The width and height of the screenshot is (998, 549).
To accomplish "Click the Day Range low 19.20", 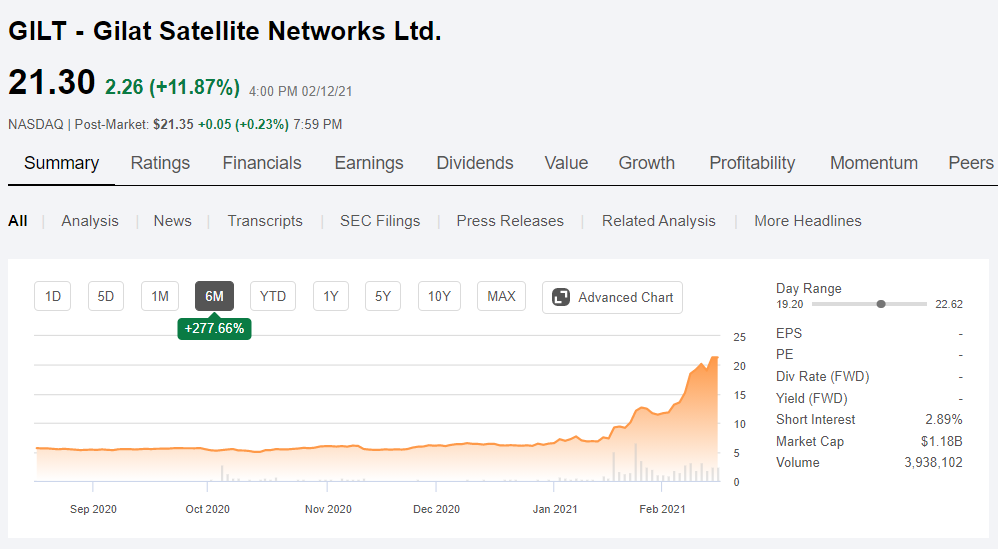I will pyautogui.click(x=789, y=304).
